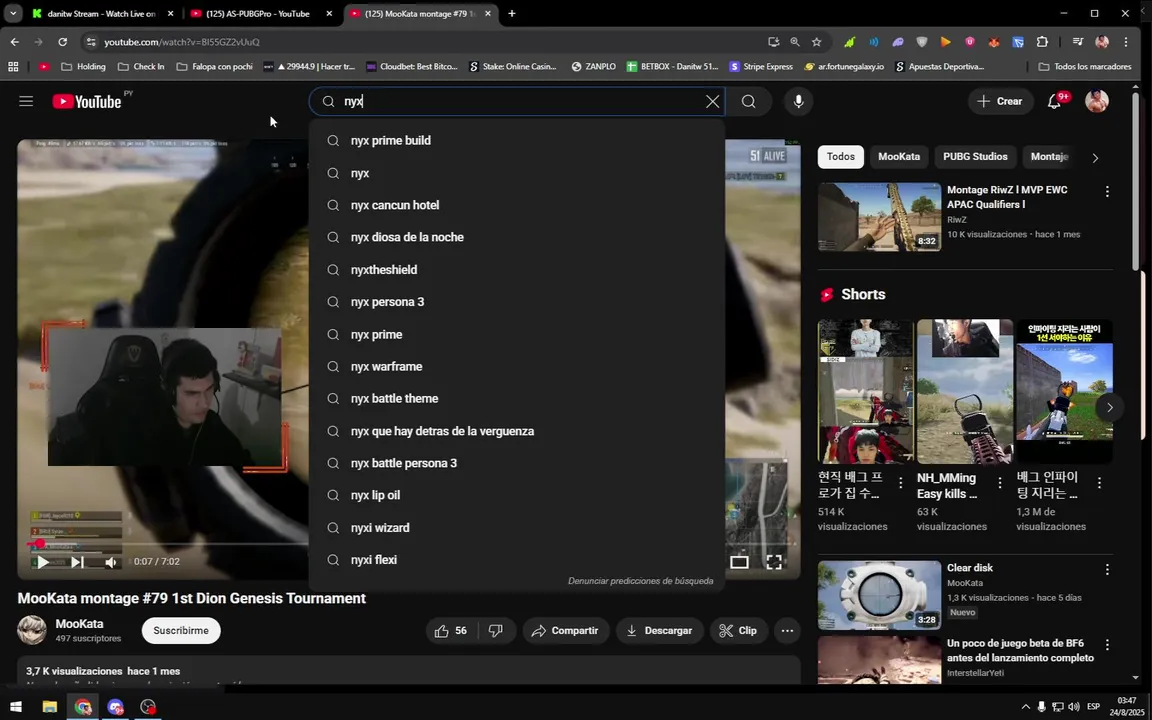Open options for 514 K views short

(x=901, y=483)
